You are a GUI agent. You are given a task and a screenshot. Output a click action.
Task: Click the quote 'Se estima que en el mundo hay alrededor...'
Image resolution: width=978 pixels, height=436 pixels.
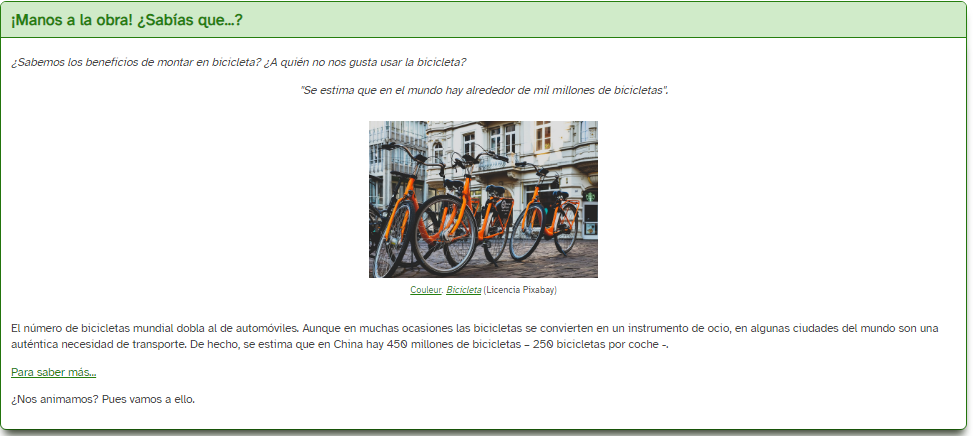click(485, 90)
